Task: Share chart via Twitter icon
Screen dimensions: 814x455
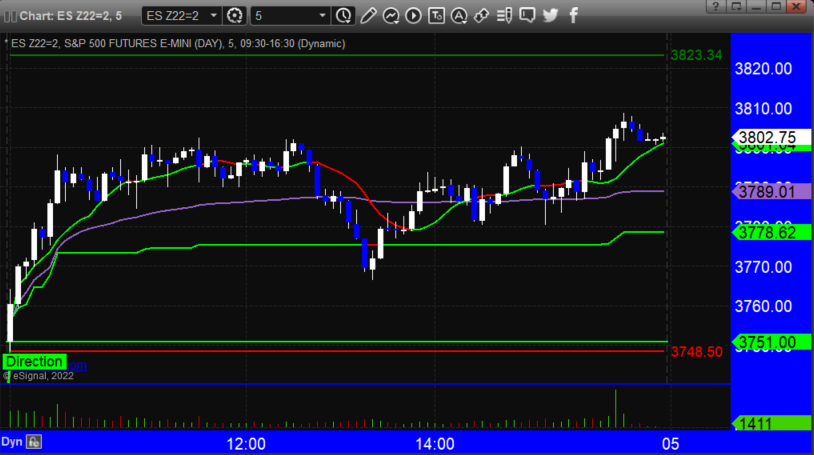Action: point(550,16)
